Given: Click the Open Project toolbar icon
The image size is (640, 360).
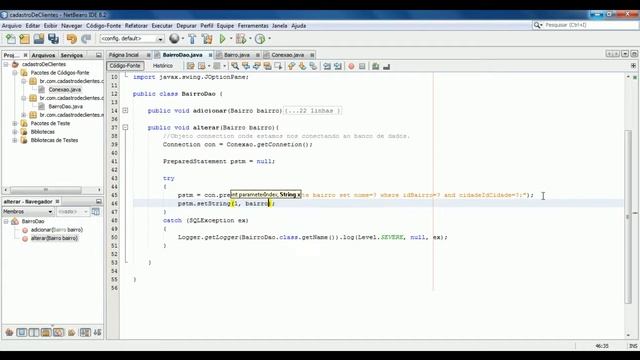Looking at the screenshot, I should click(39, 39).
